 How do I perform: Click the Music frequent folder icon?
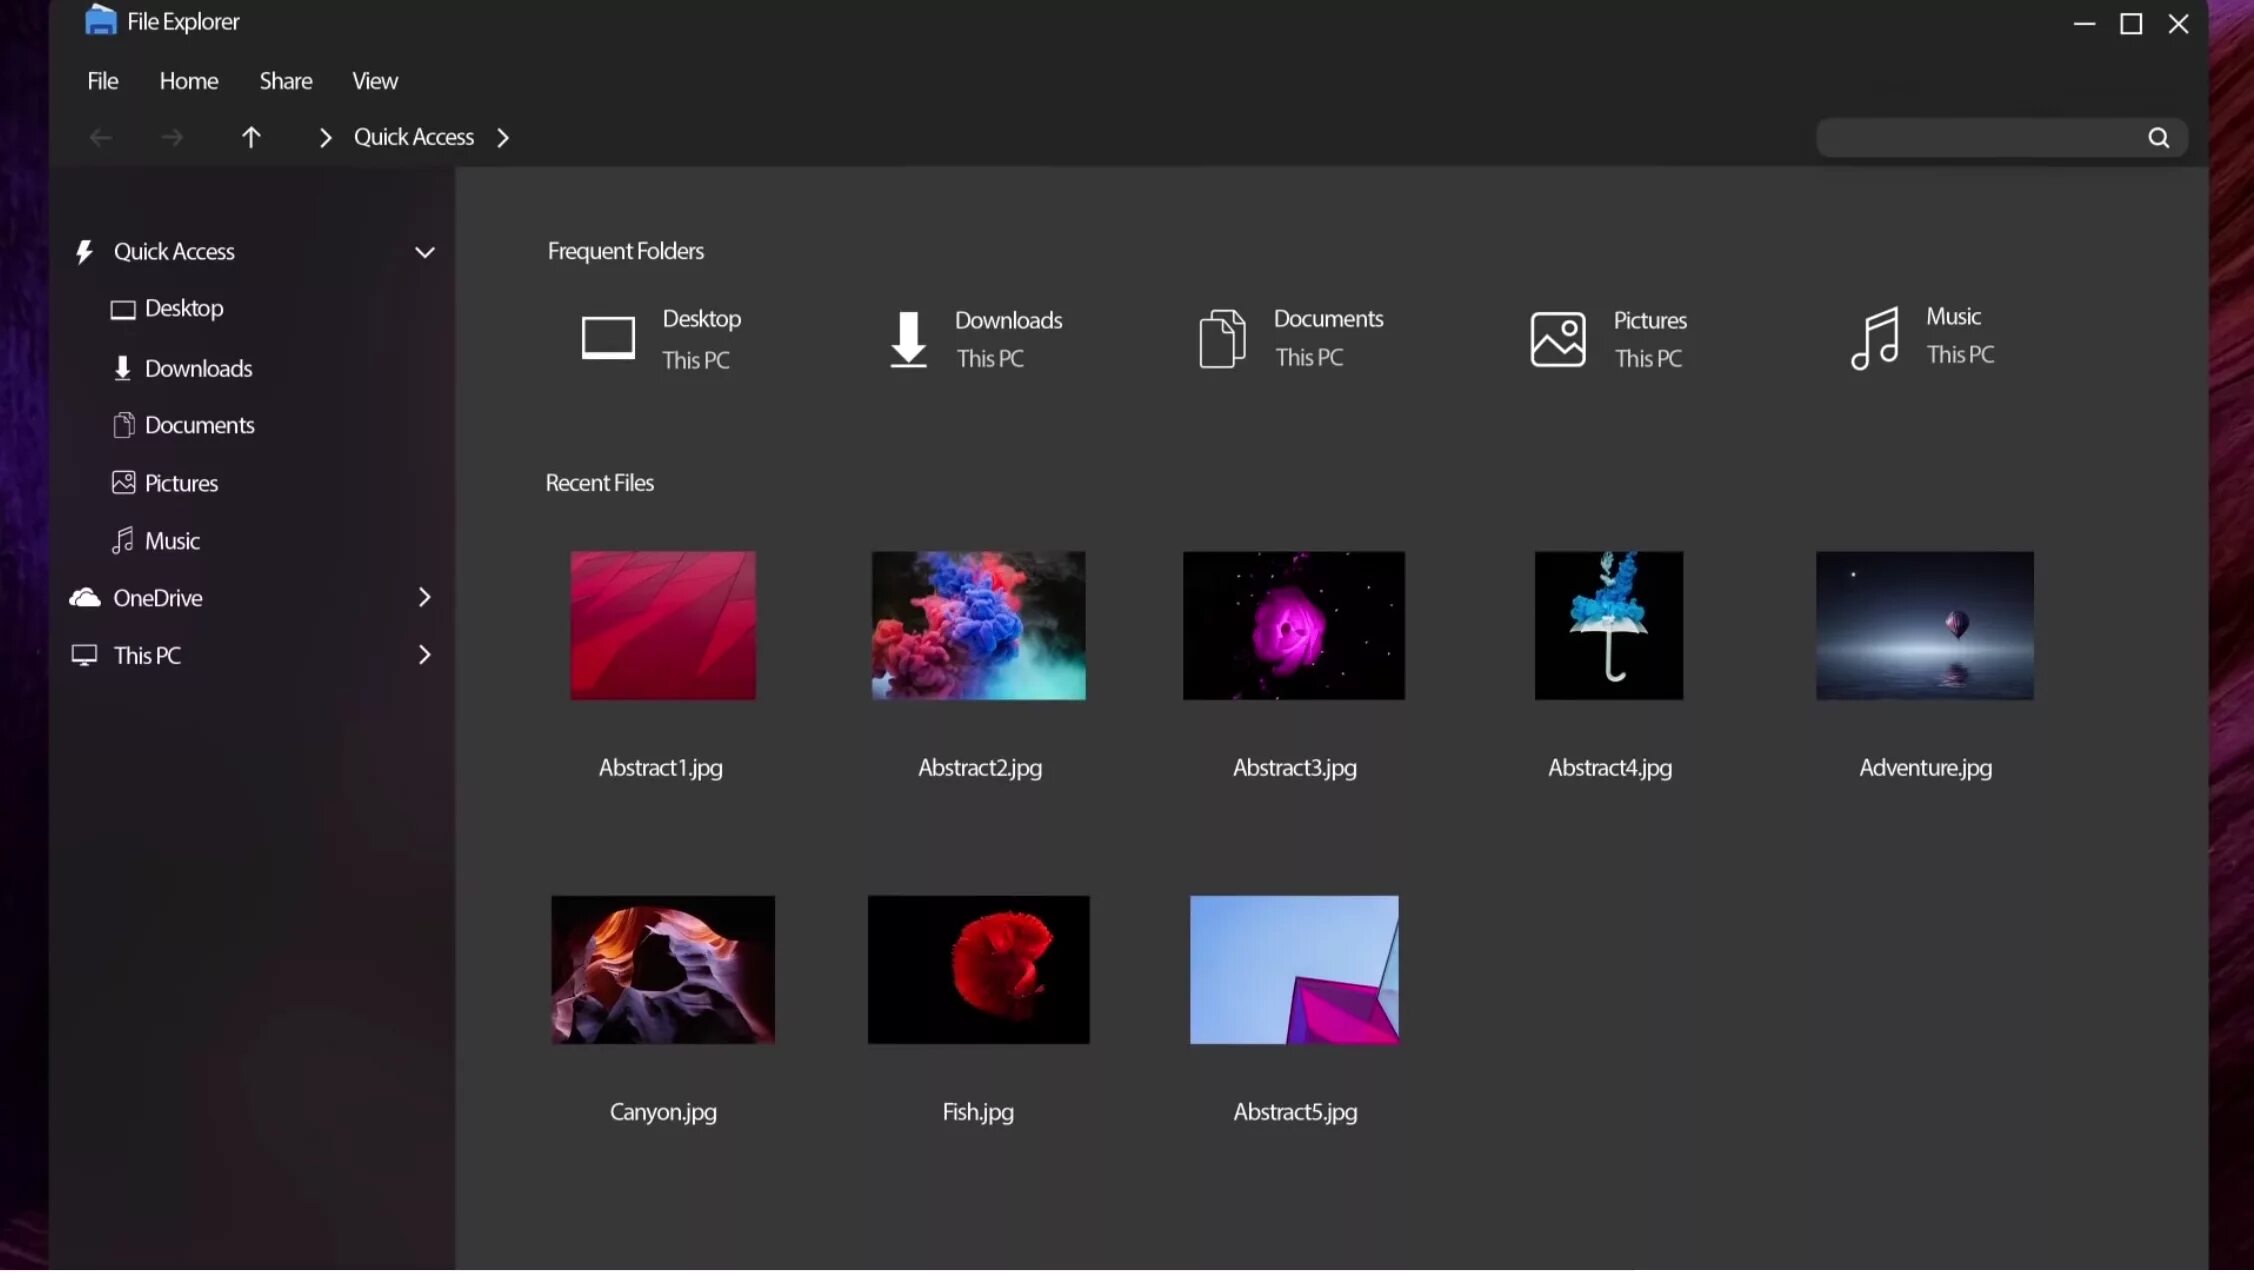point(1878,336)
